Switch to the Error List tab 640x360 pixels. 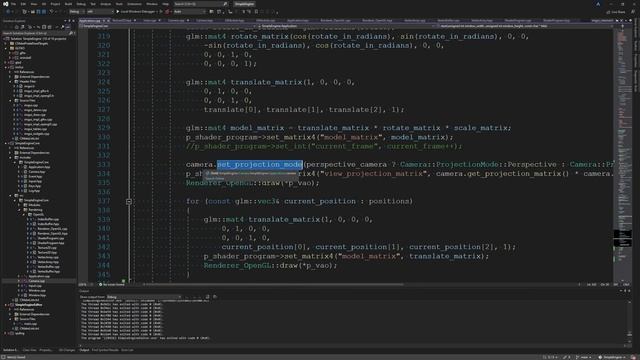coord(127,350)
